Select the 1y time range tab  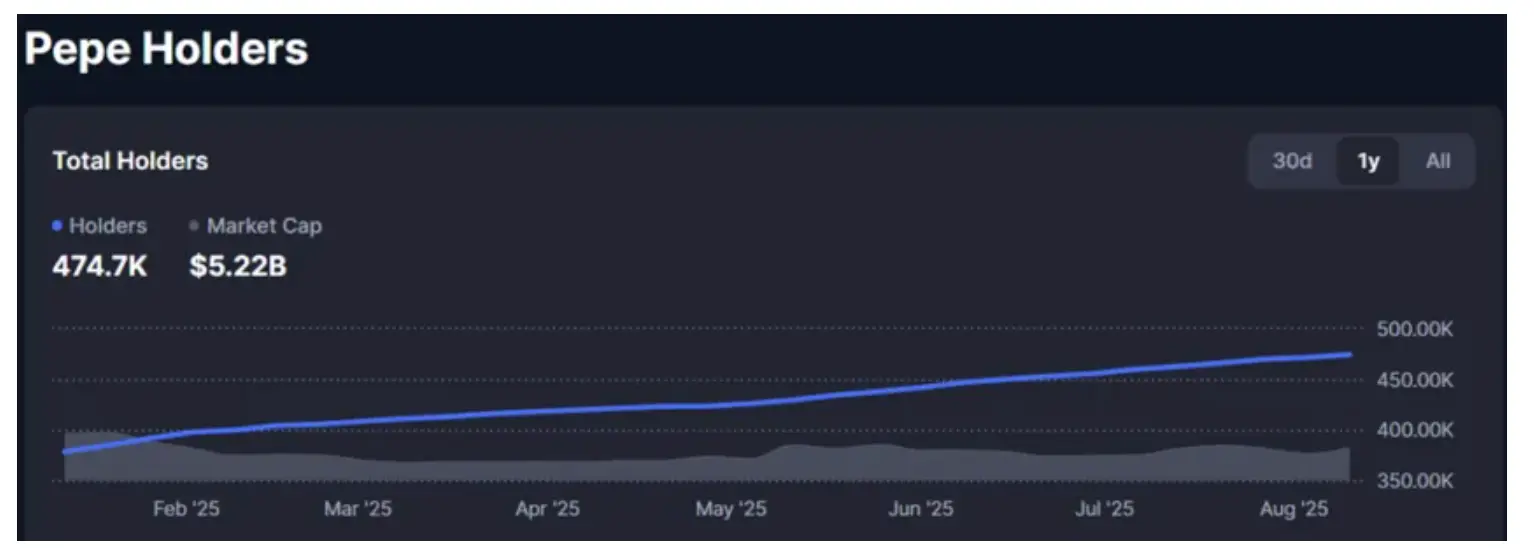tap(1368, 161)
